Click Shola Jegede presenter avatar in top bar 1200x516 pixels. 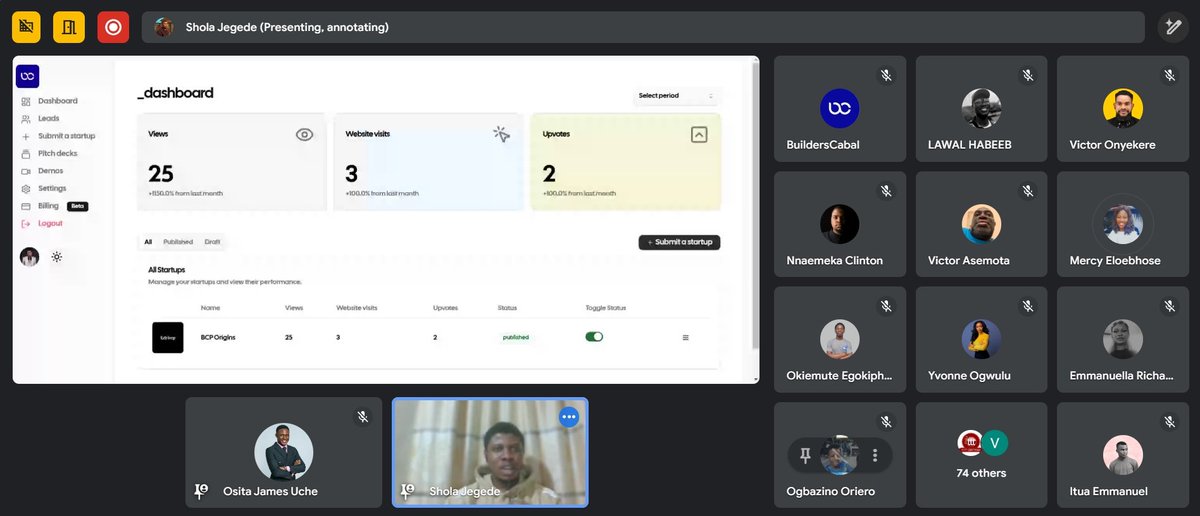164,27
